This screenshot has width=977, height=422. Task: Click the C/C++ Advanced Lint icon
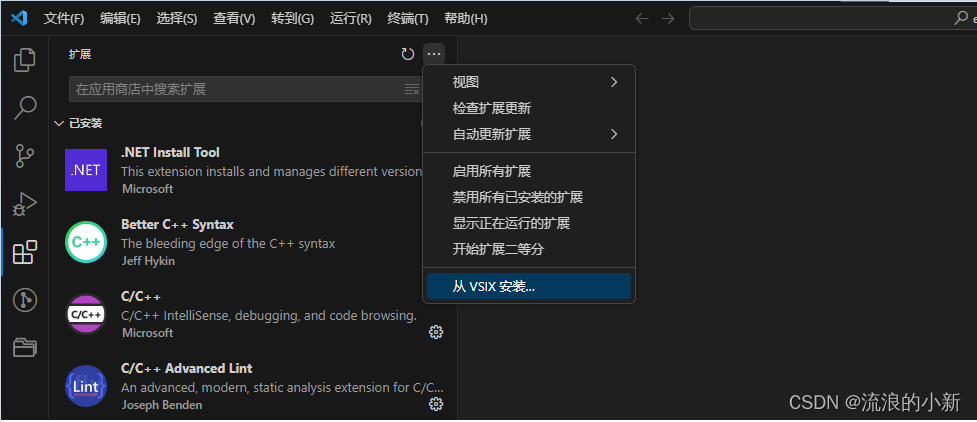point(86,386)
